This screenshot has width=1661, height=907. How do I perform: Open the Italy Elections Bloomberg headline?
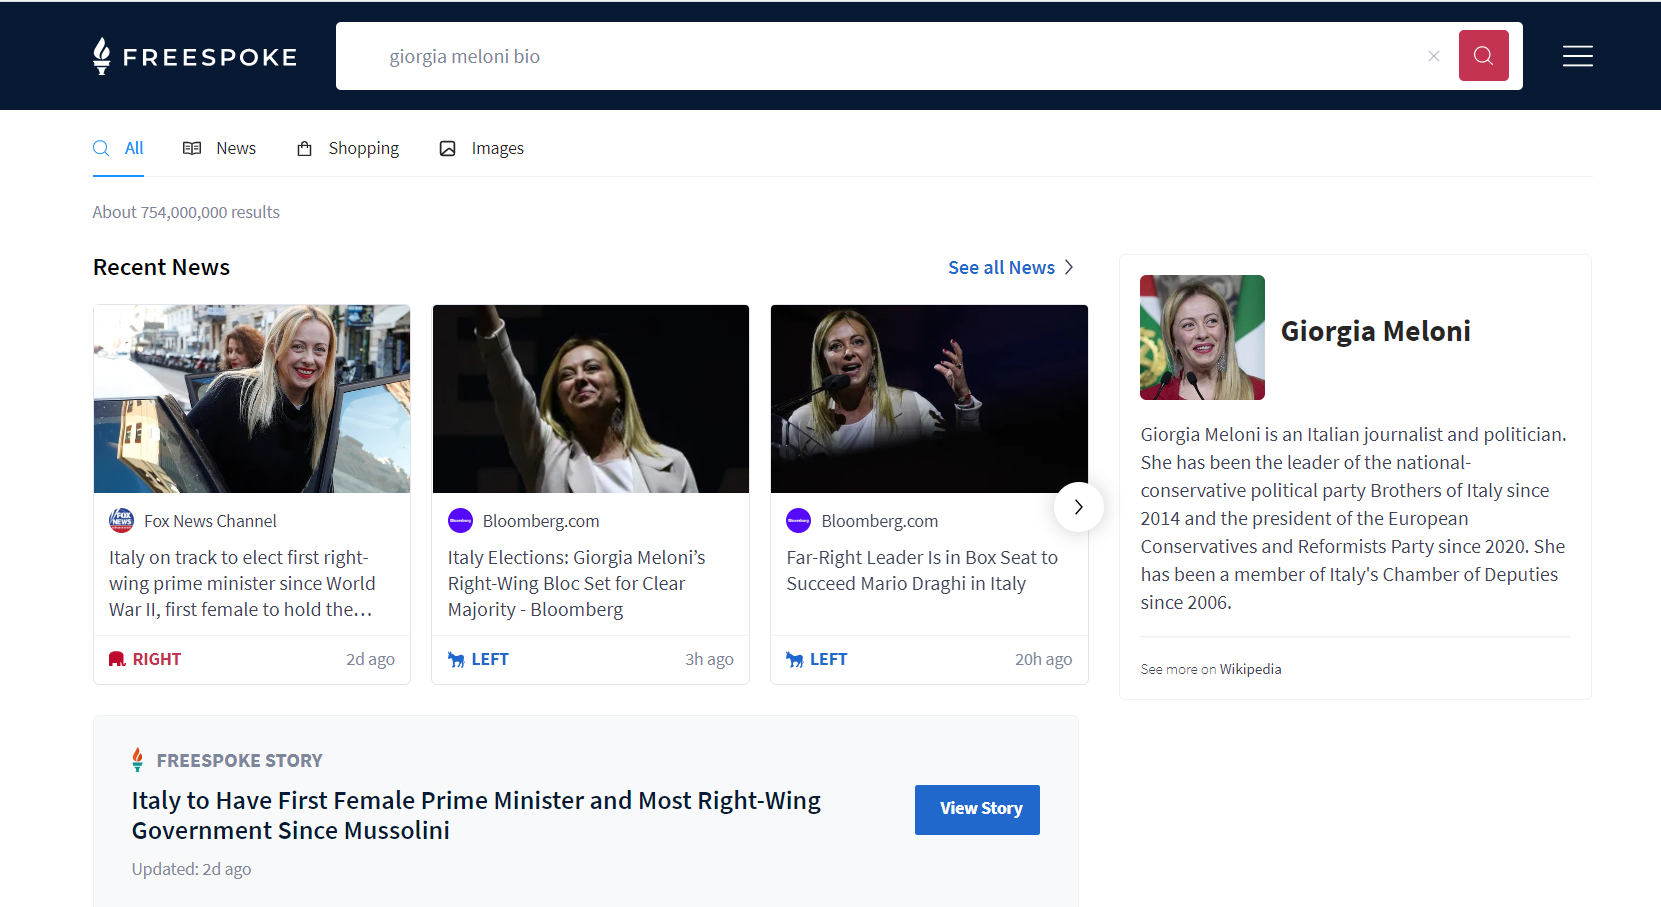point(577,583)
